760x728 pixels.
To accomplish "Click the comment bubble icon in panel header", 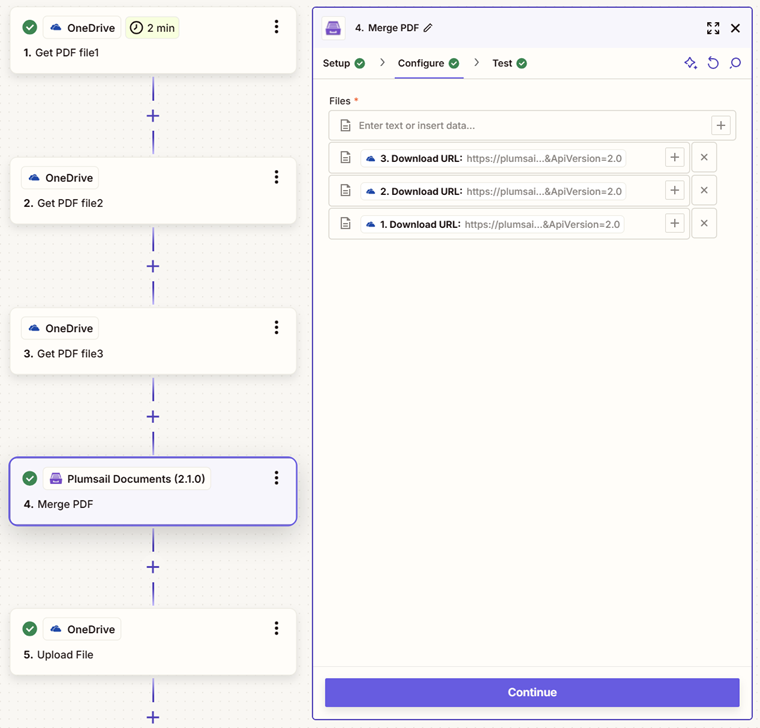I will tap(735, 63).
